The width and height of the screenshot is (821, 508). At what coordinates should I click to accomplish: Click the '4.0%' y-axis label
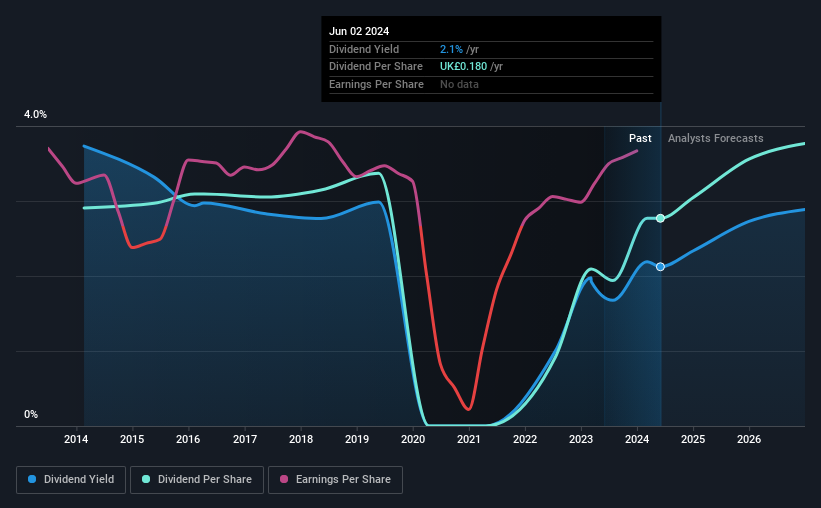coord(35,114)
